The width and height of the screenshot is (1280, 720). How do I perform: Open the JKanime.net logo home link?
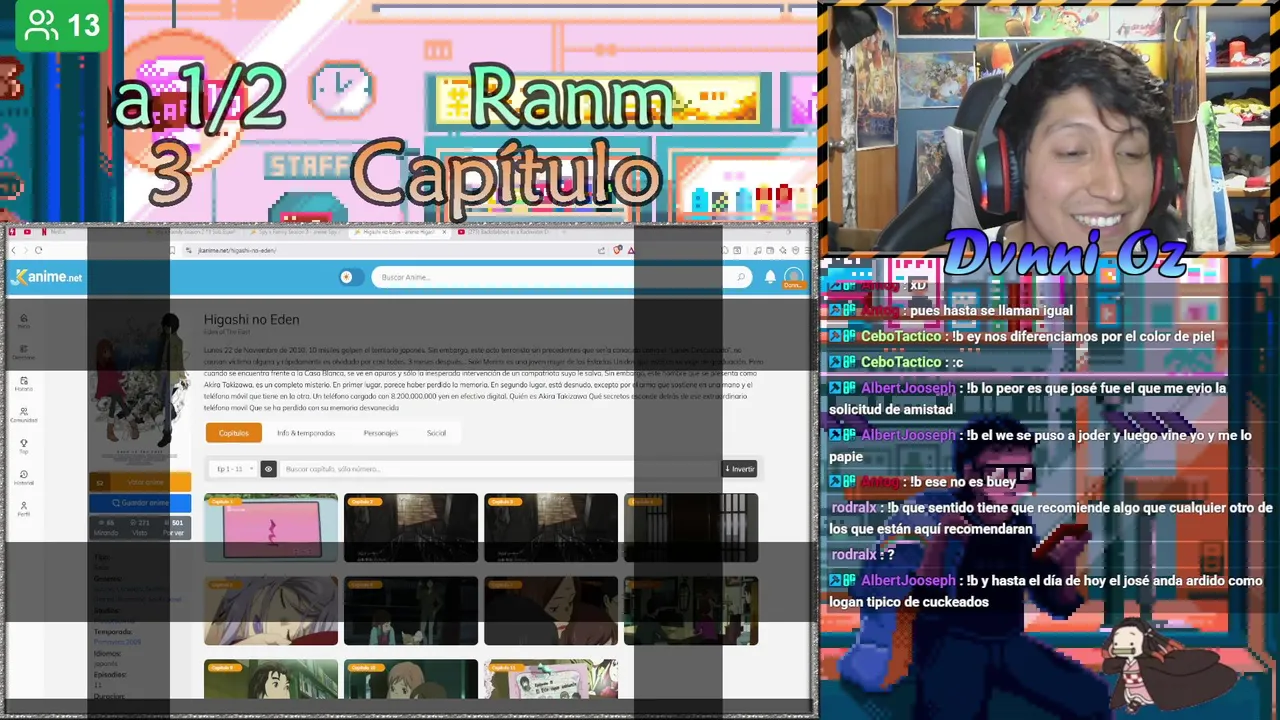click(46, 277)
